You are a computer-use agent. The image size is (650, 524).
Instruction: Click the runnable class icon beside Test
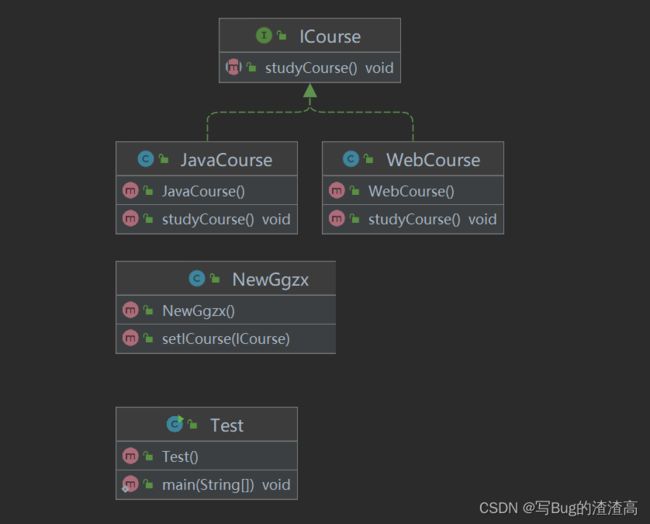[x=175, y=424]
